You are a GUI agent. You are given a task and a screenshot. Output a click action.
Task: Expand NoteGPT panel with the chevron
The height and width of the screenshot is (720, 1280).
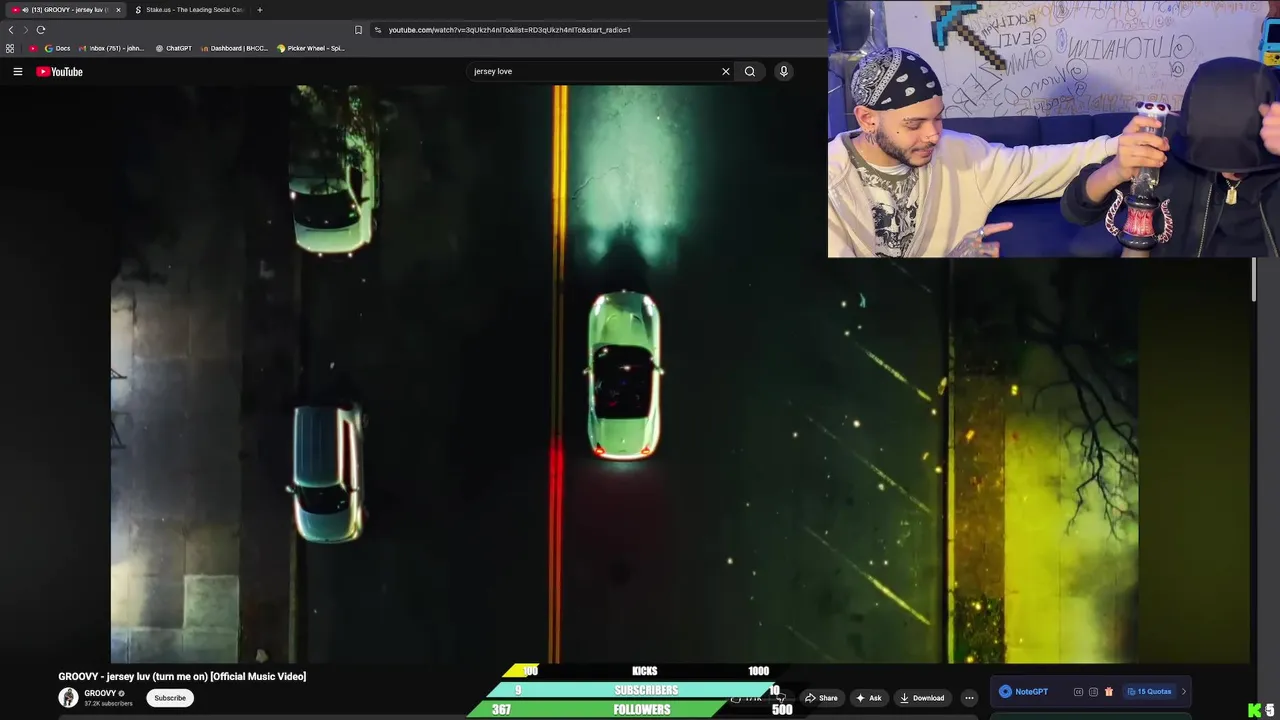1184,692
